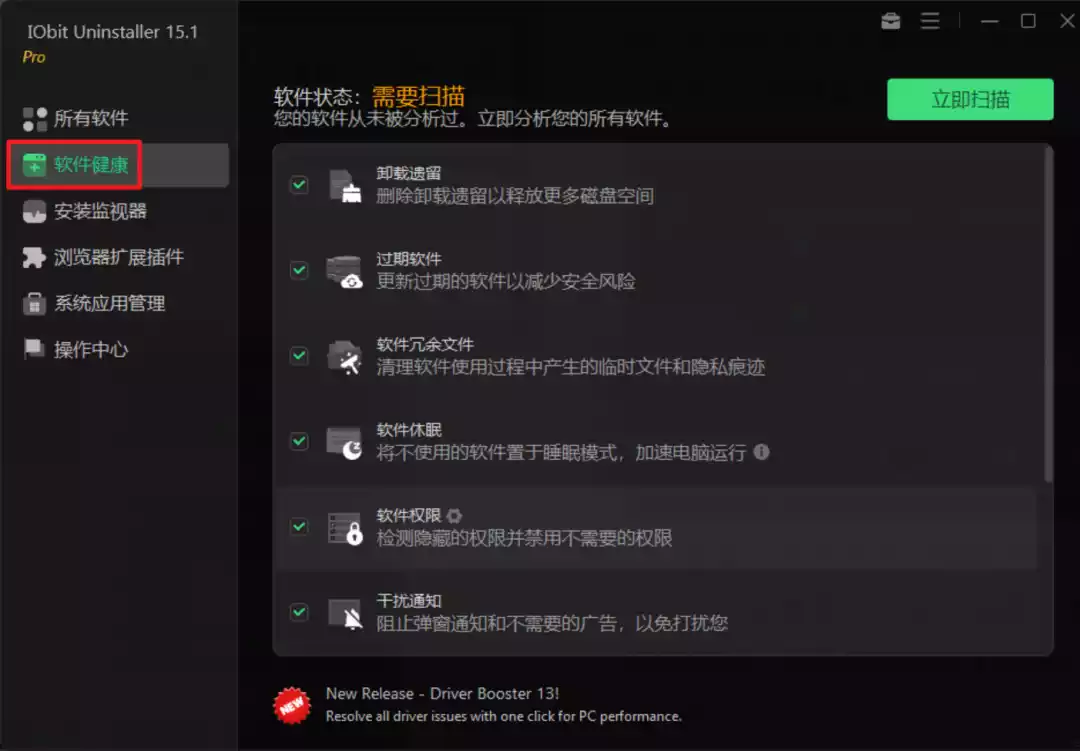Click the vertical scrollbar of the scan list
Image resolution: width=1080 pixels, height=751 pixels.
pos(1047,312)
